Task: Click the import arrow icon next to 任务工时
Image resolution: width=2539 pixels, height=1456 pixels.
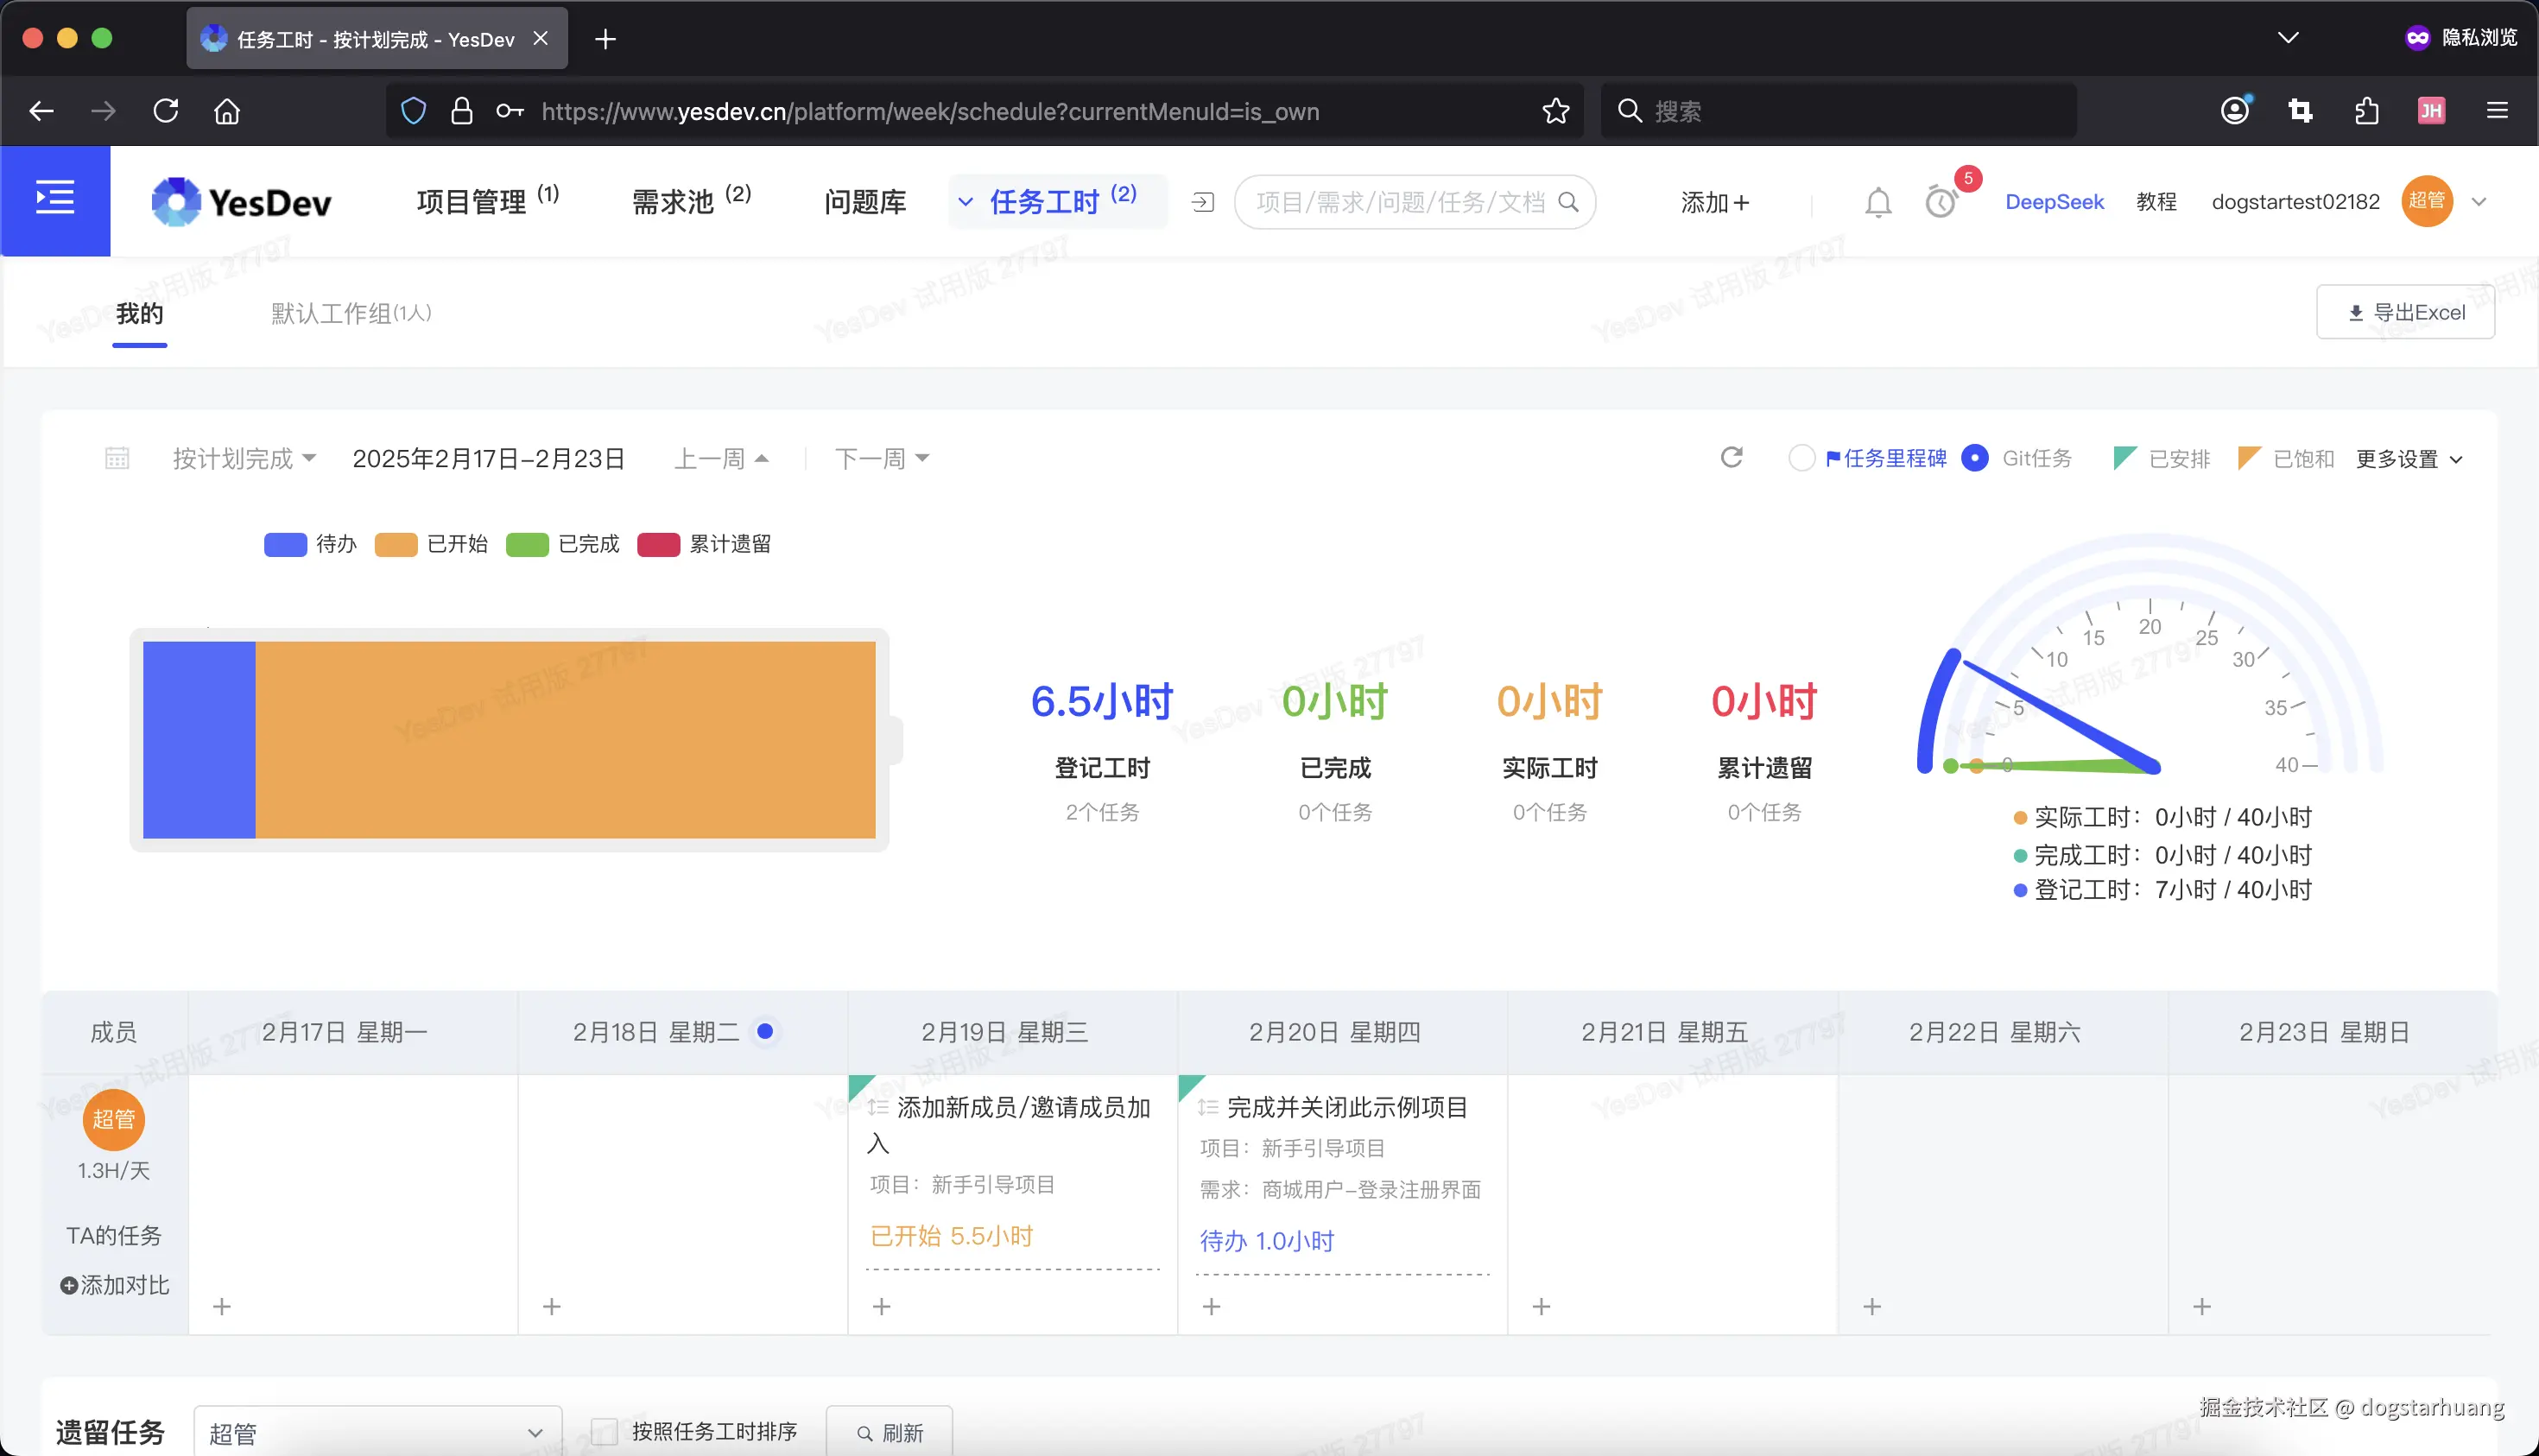Action: click(1201, 201)
